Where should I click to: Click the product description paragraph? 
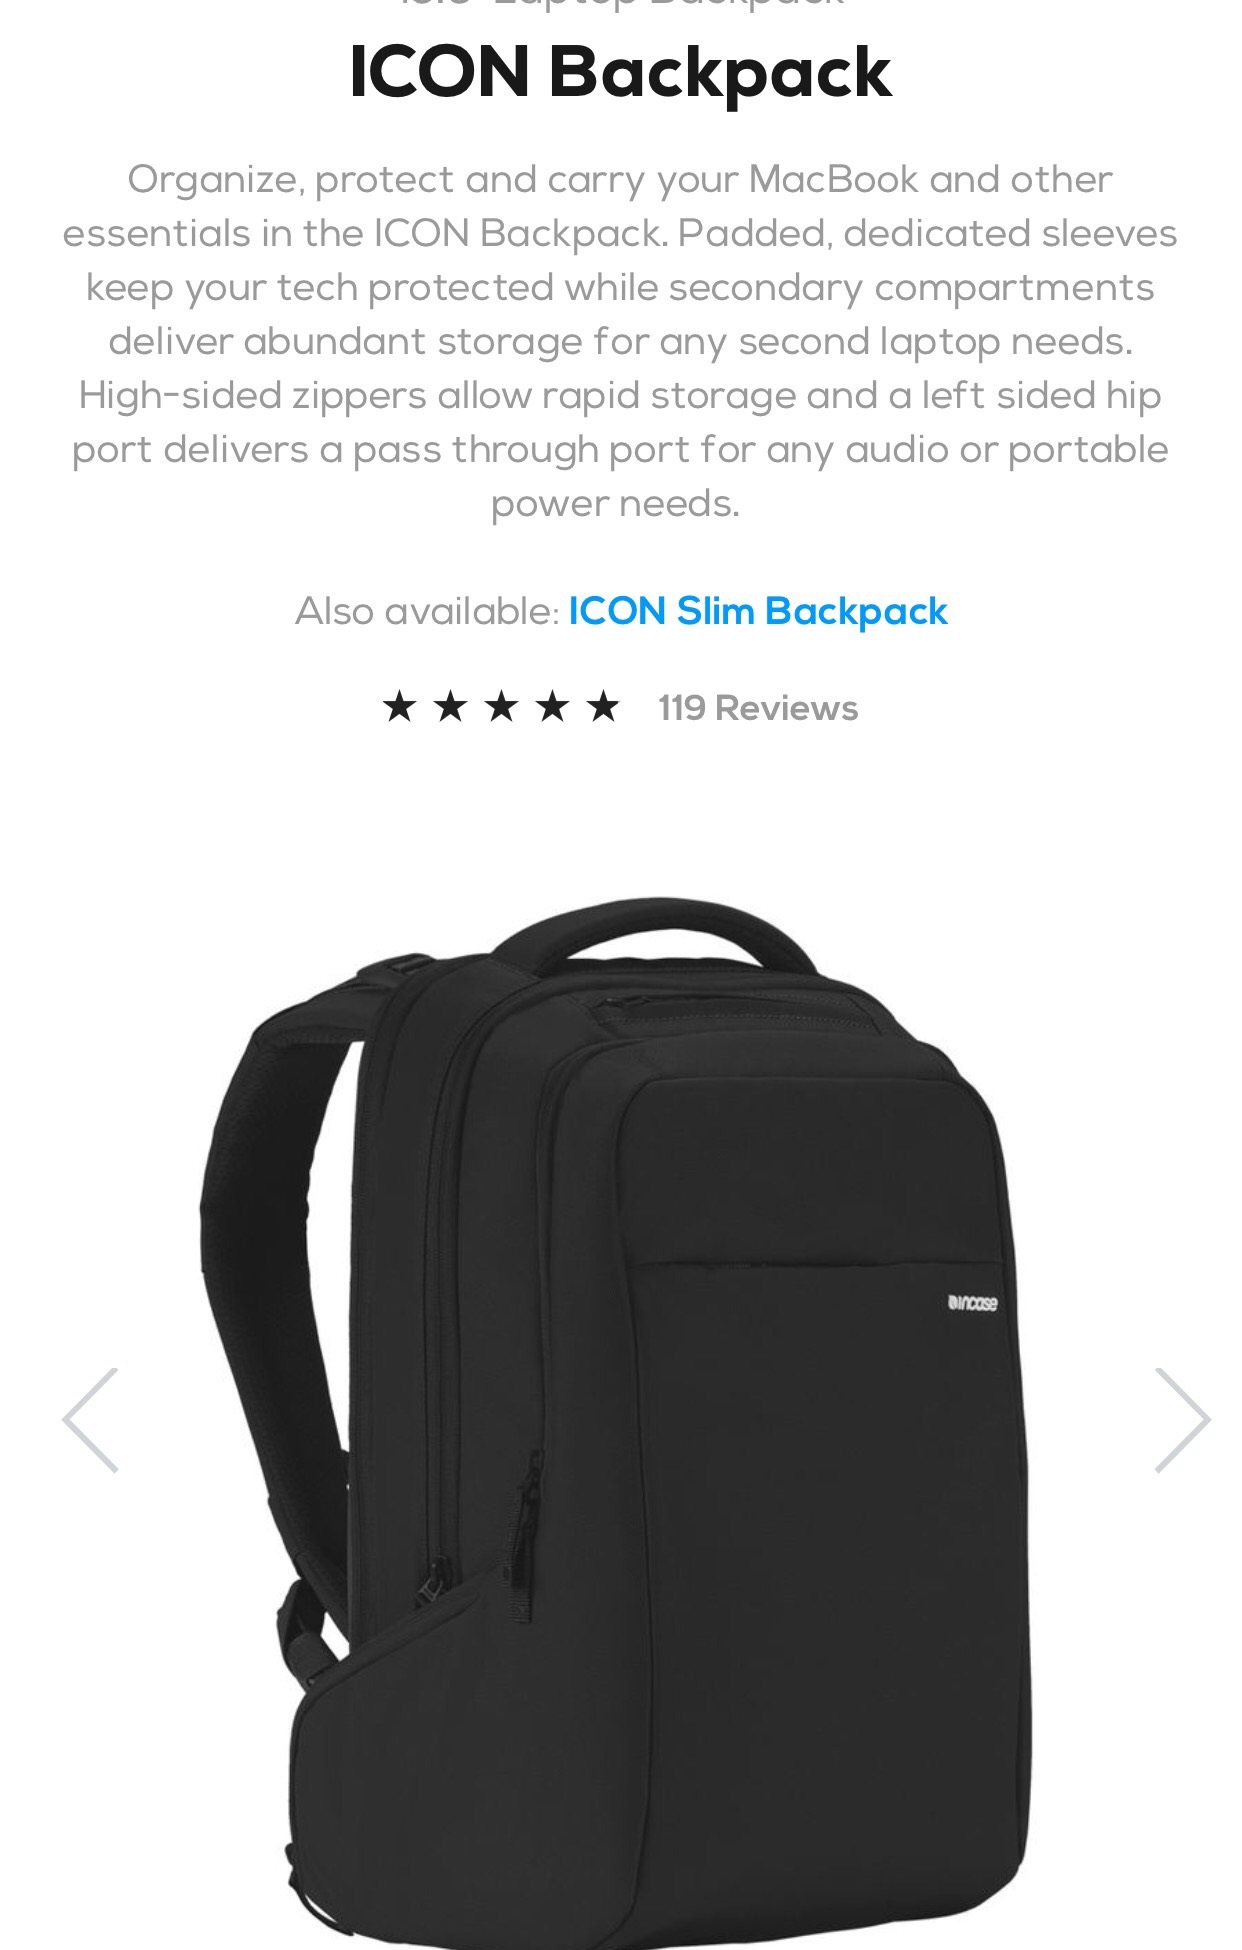[620, 342]
